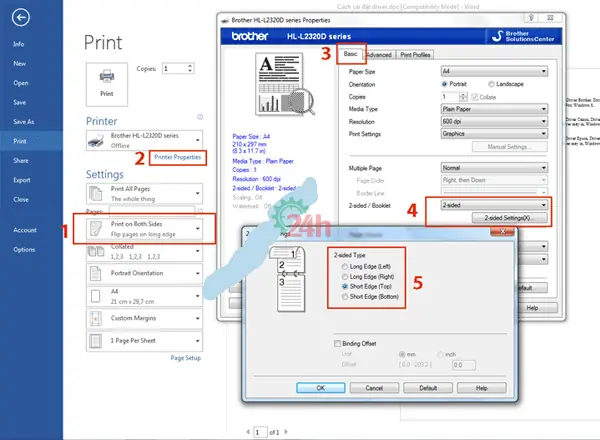Open the Portrait Orientation dropdown

(144, 273)
